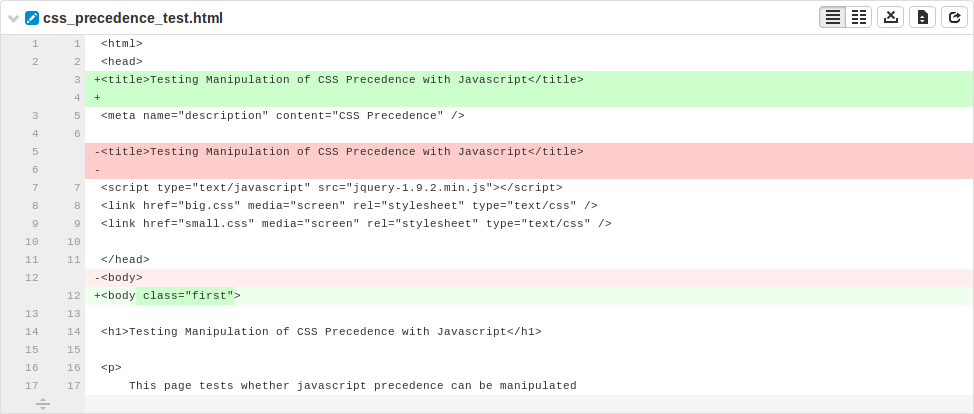Collapse the css_precedence_test.html diff chevron
The image size is (974, 414).
coord(14,19)
